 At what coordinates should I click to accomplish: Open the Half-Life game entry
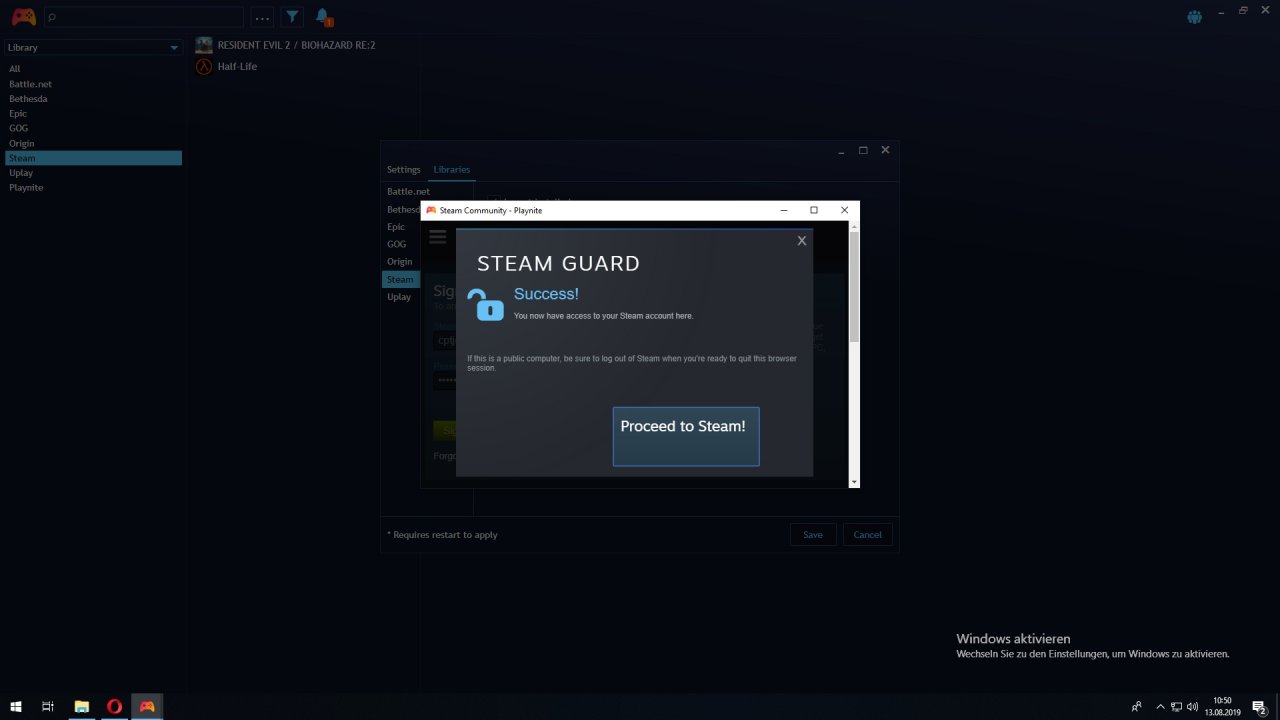pos(237,67)
